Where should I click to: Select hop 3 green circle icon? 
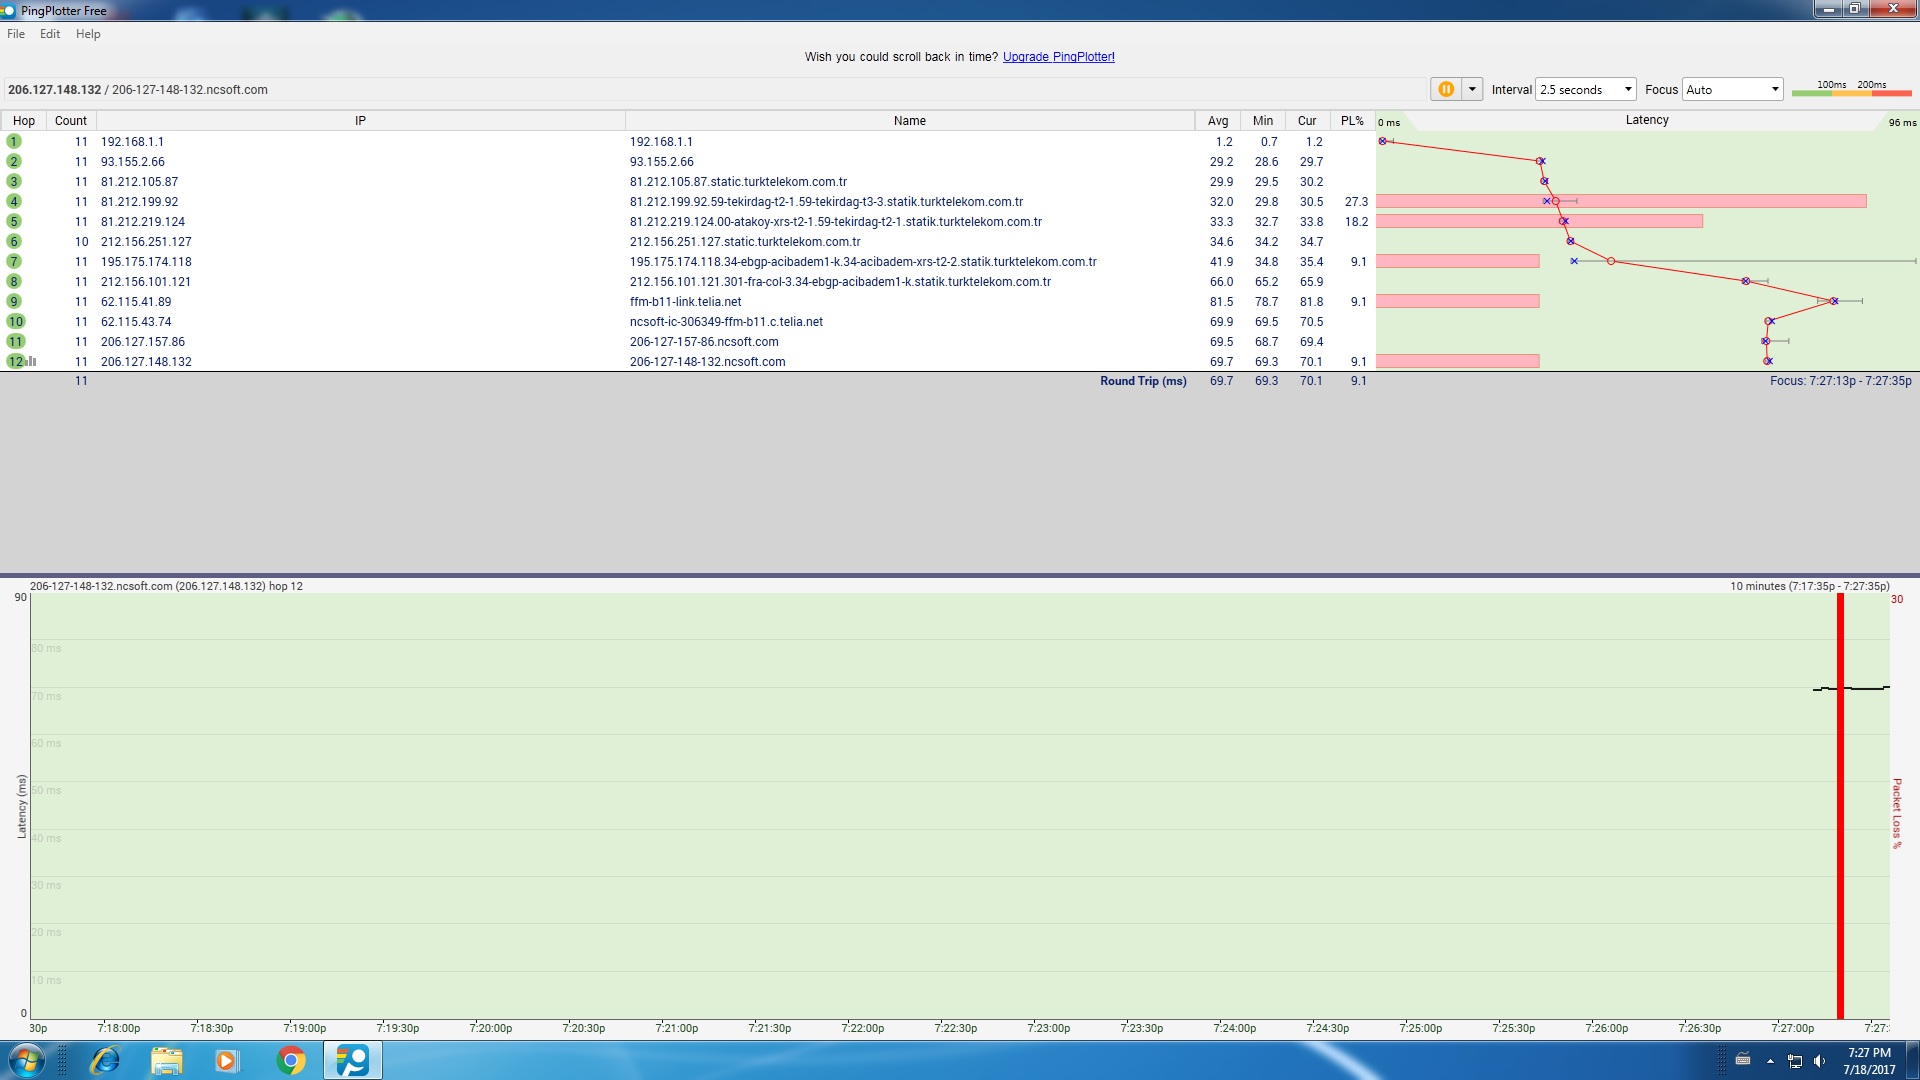tap(14, 182)
